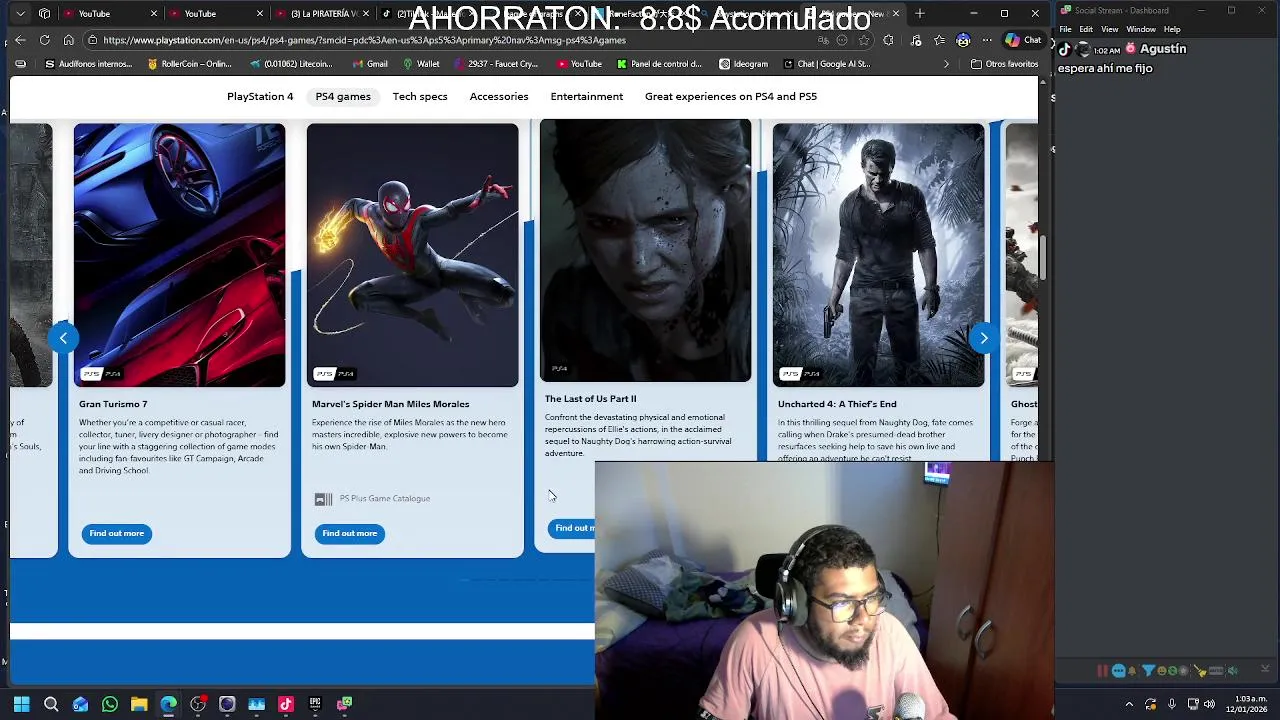Open File menu in Social Stream window
The height and width of the screenshot is (720, 1280).
pyautogui.click(x=1065, y=29)
